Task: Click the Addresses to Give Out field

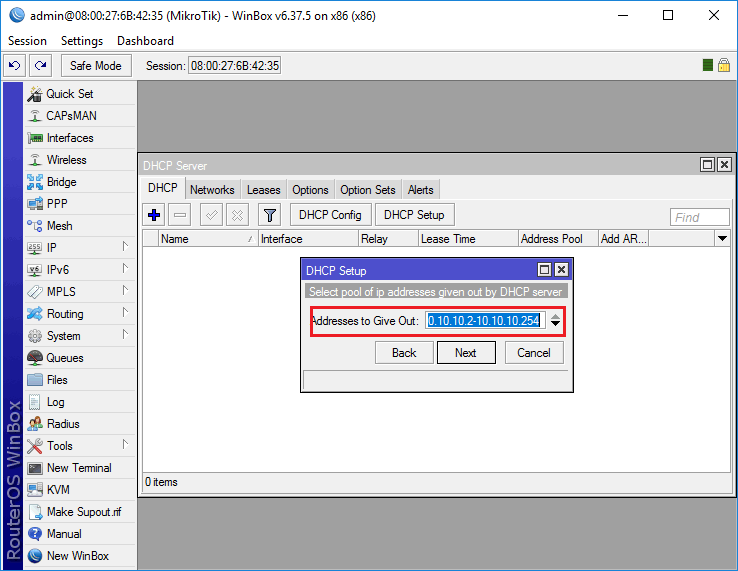Action: click(x=485, y=321)
